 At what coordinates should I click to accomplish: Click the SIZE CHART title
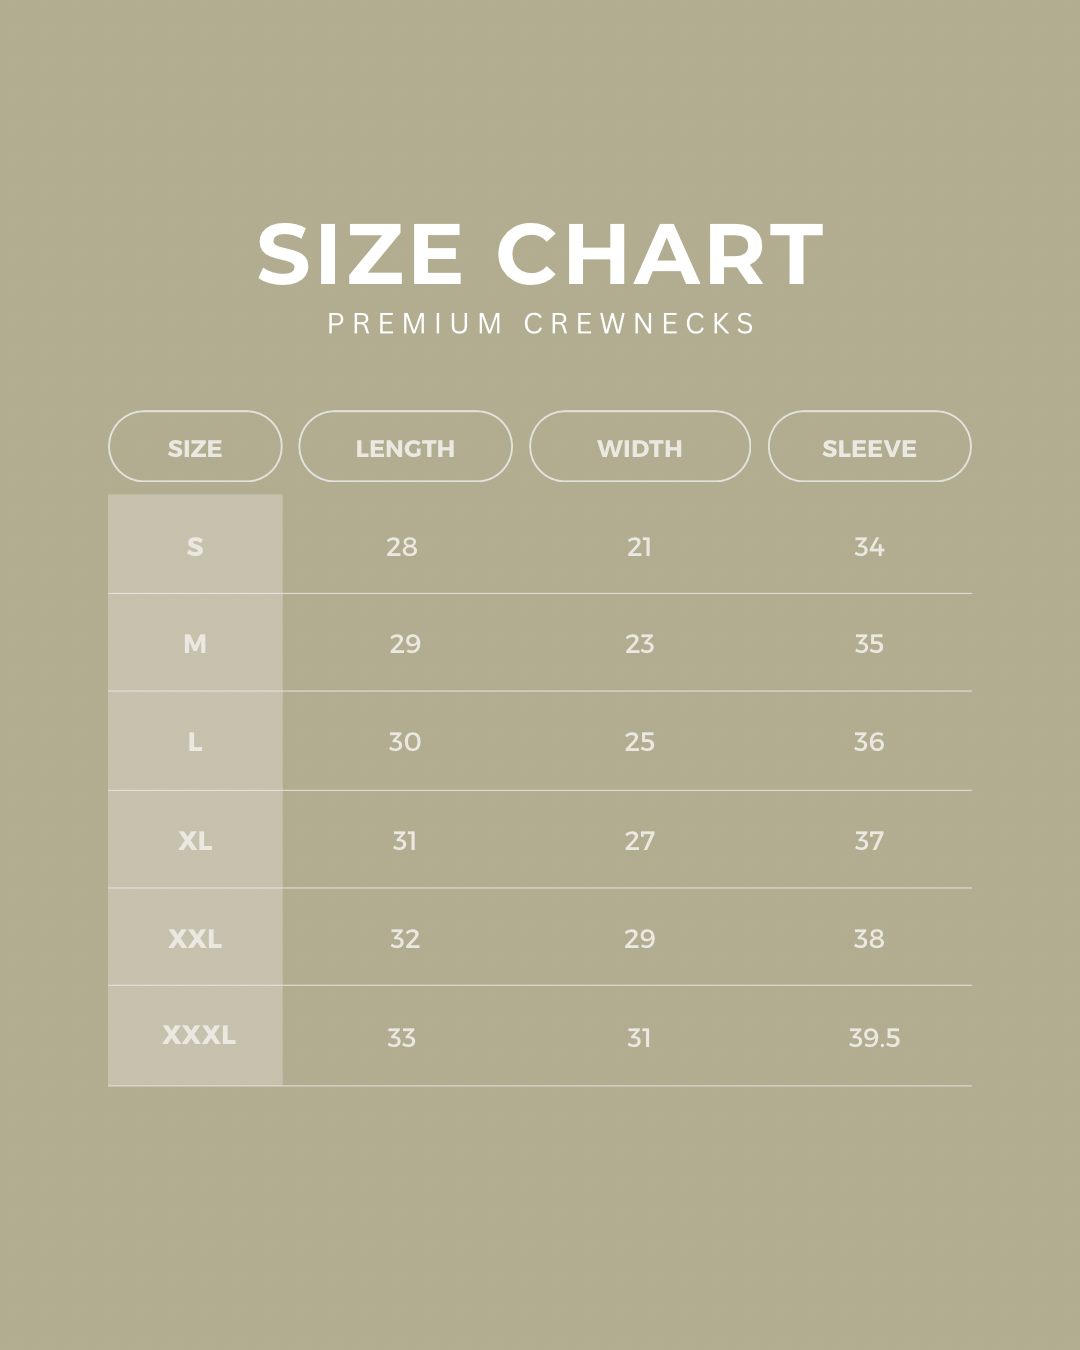540,255
